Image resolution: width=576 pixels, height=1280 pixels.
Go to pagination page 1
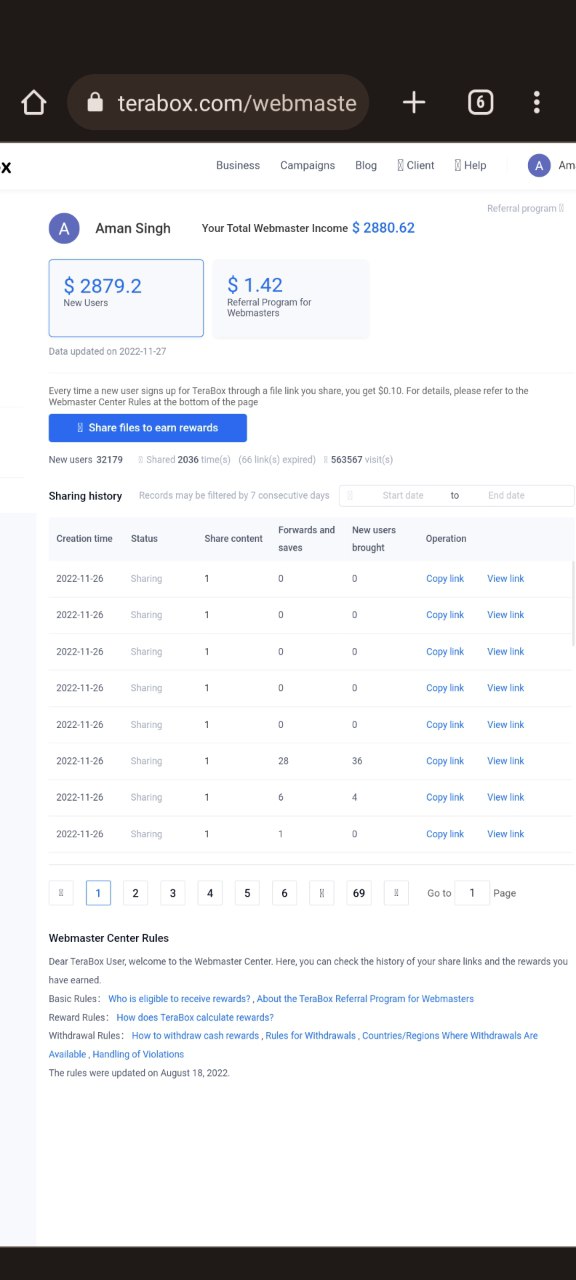pyautogui.click(x=98, y=893)
